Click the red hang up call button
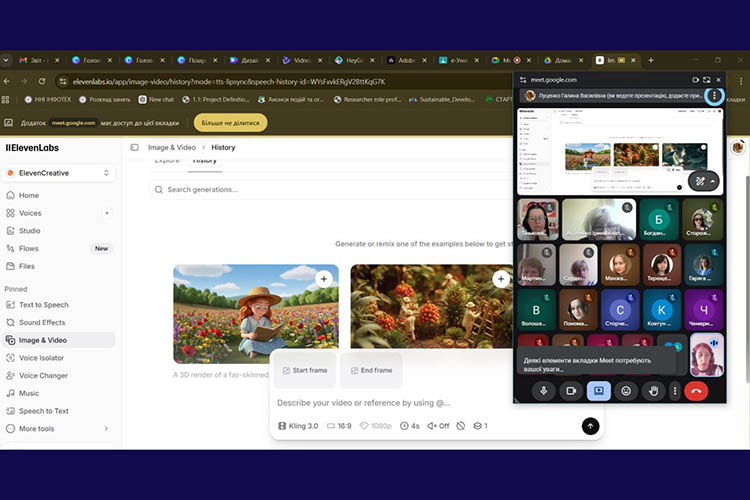 (x=696, y=391)
